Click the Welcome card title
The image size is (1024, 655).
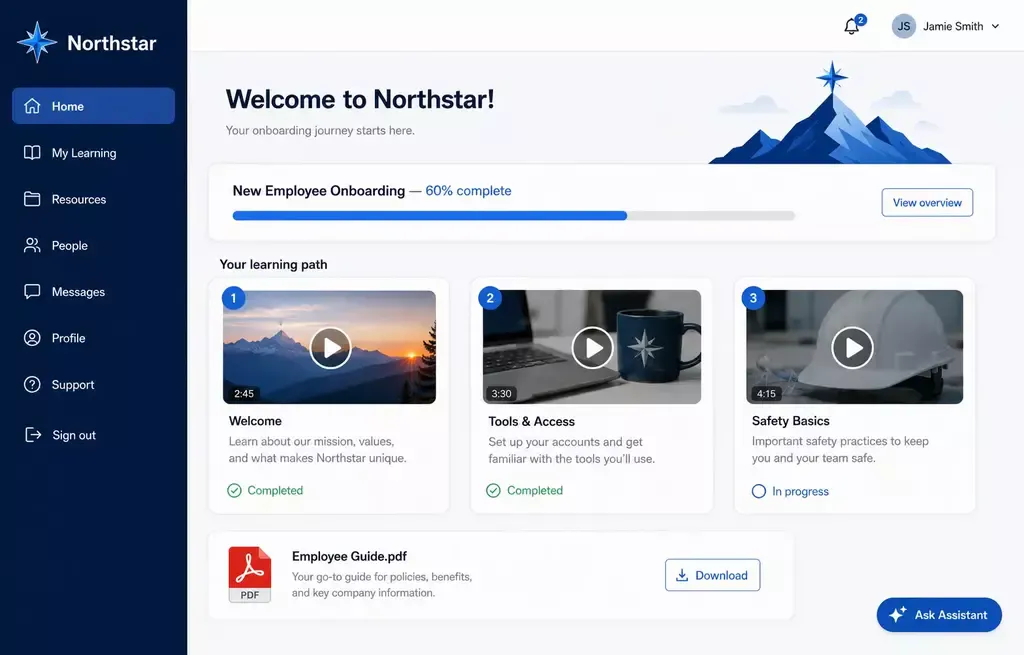(x=255, y=421)
